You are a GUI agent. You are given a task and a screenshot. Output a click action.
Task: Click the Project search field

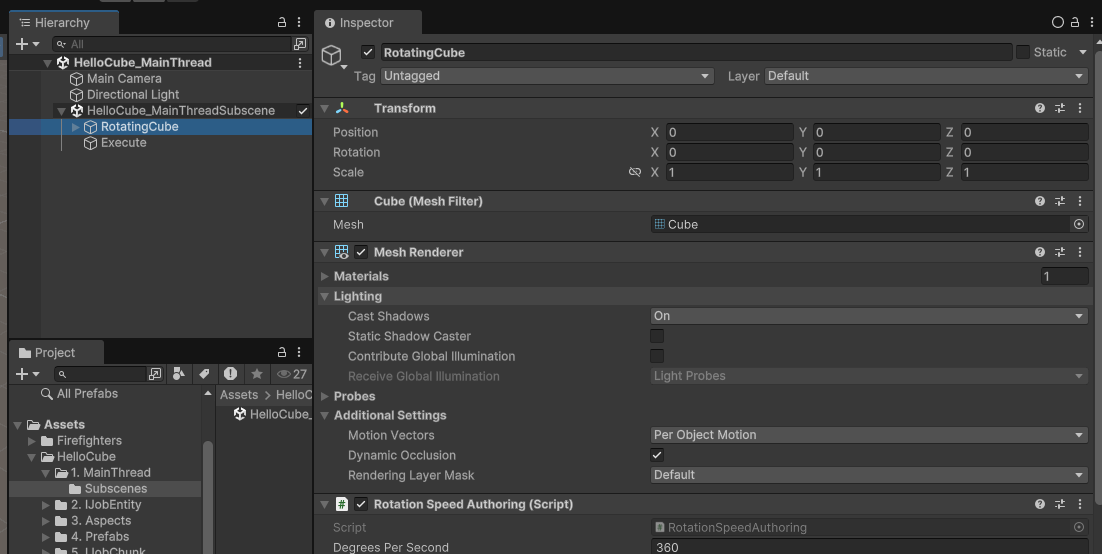tap(101, 374)
